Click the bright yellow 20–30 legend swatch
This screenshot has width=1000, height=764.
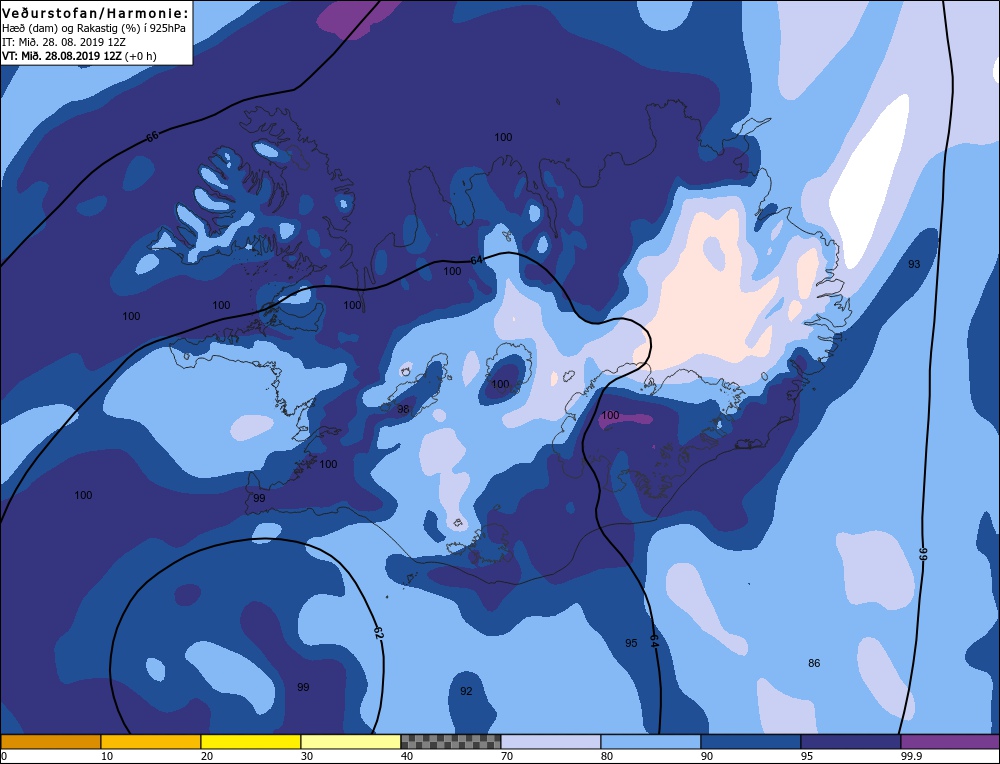pos(251,742)
